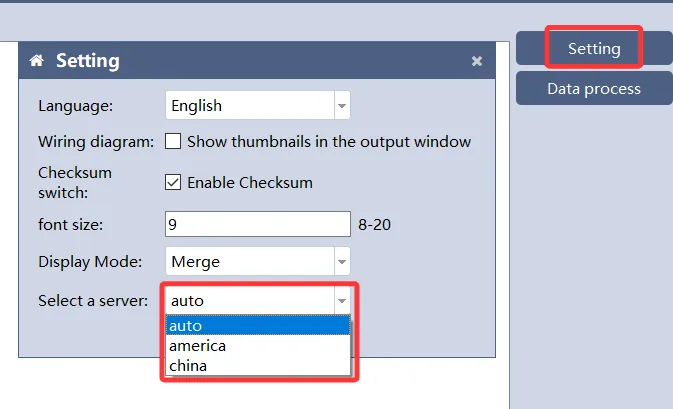Enable Show thumbnails in the output window
673x409 pixels.
pyautogui.click(x=173, y=141)
